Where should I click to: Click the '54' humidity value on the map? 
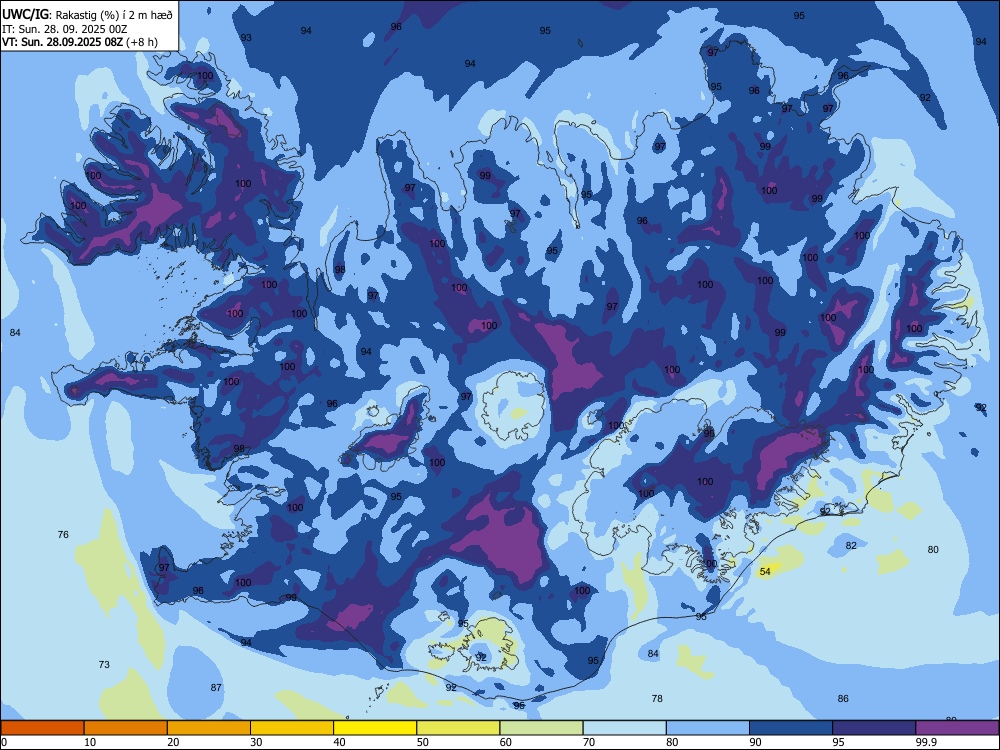point(765,571)
